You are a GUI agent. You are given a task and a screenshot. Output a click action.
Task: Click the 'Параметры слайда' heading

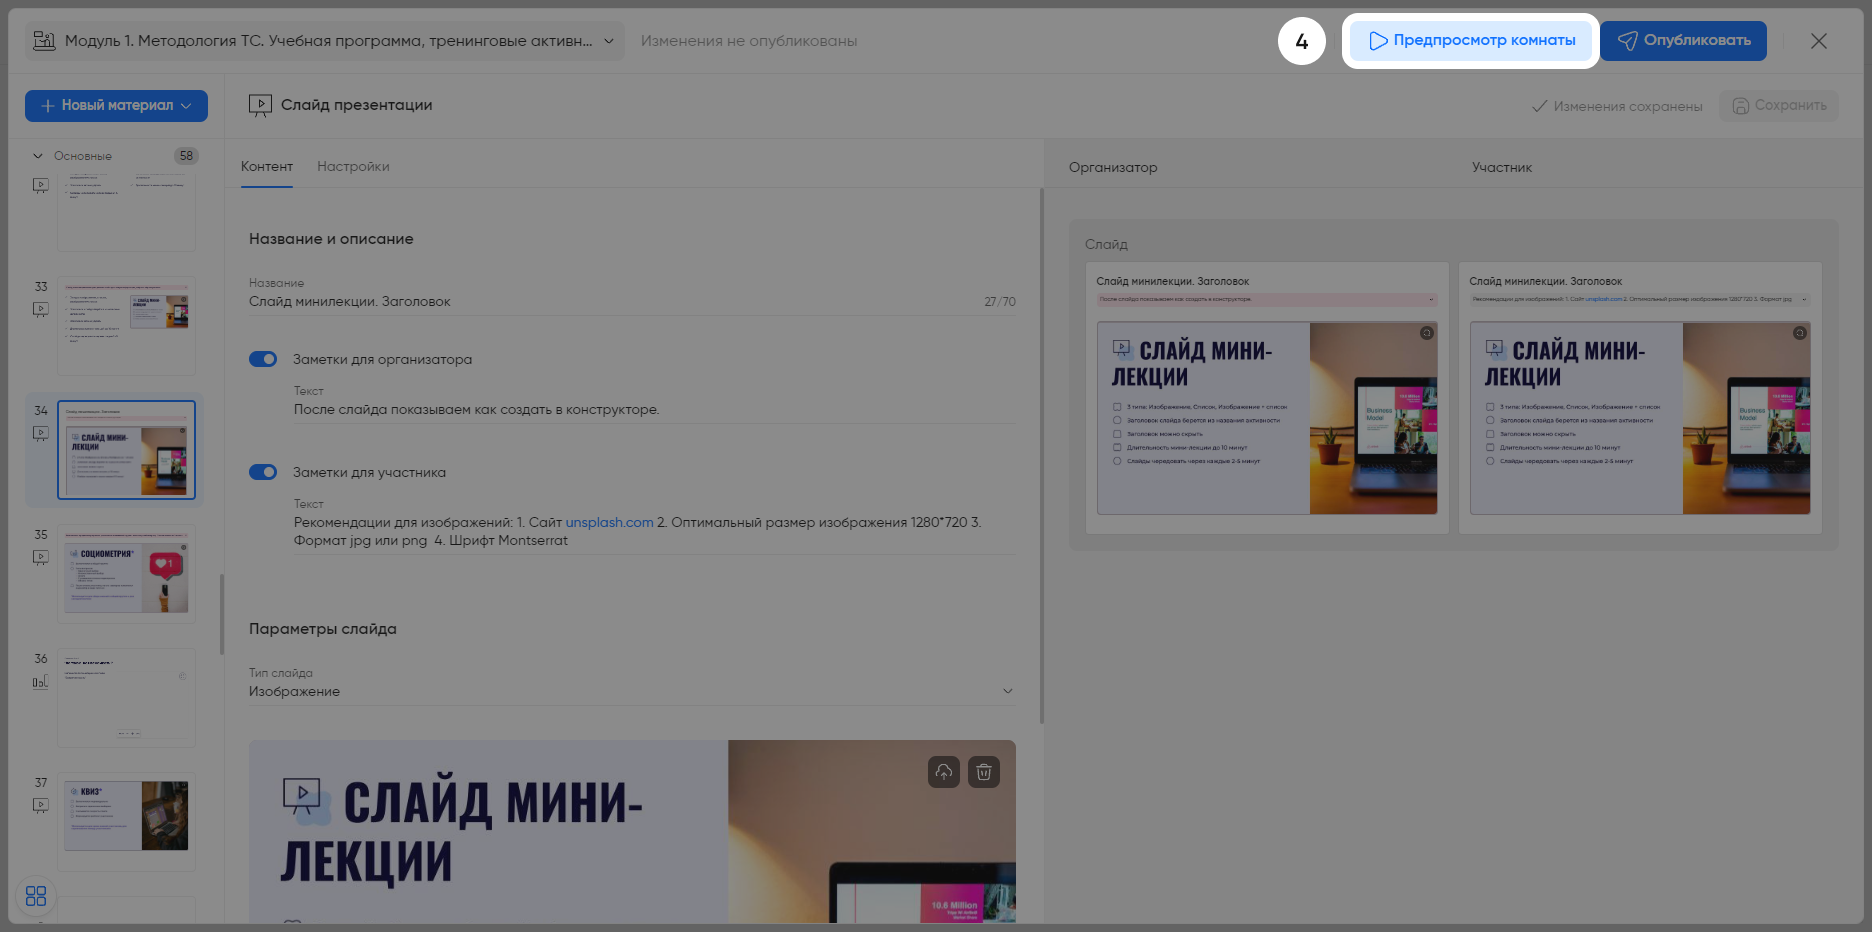click(x=323, y=629)
